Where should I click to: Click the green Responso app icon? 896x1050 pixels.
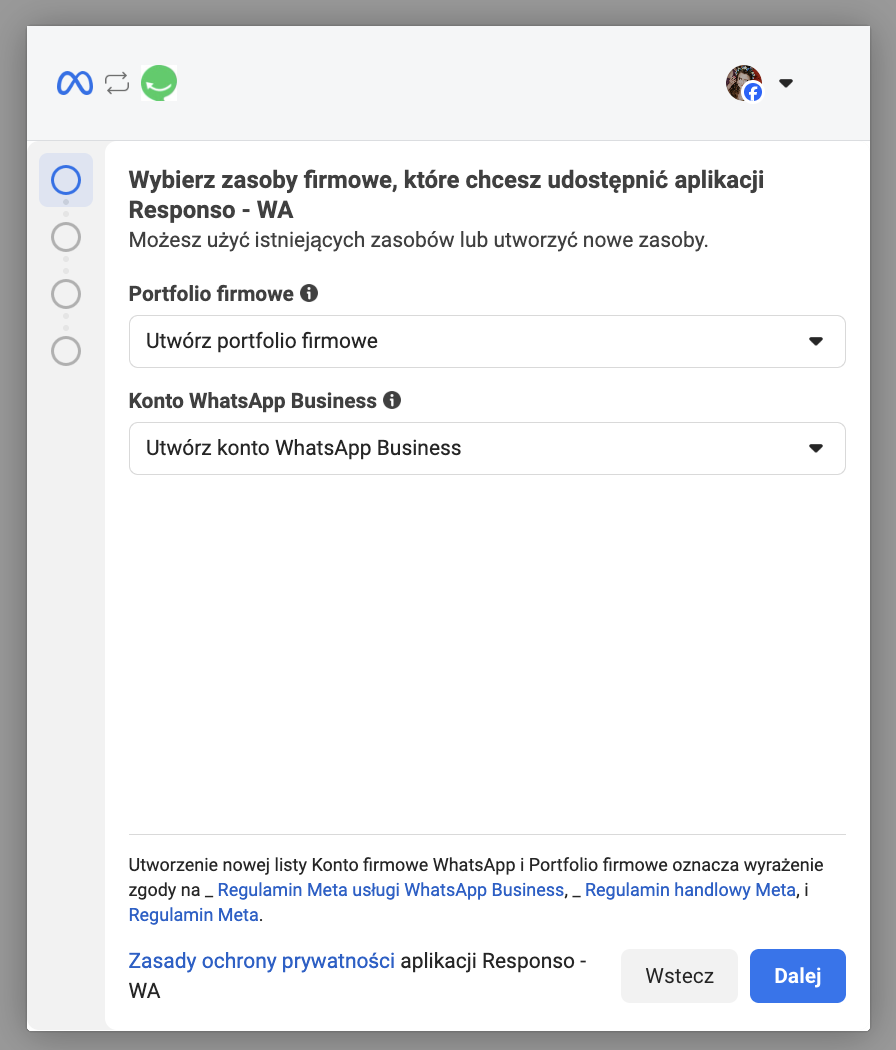[x=159, y=83]
